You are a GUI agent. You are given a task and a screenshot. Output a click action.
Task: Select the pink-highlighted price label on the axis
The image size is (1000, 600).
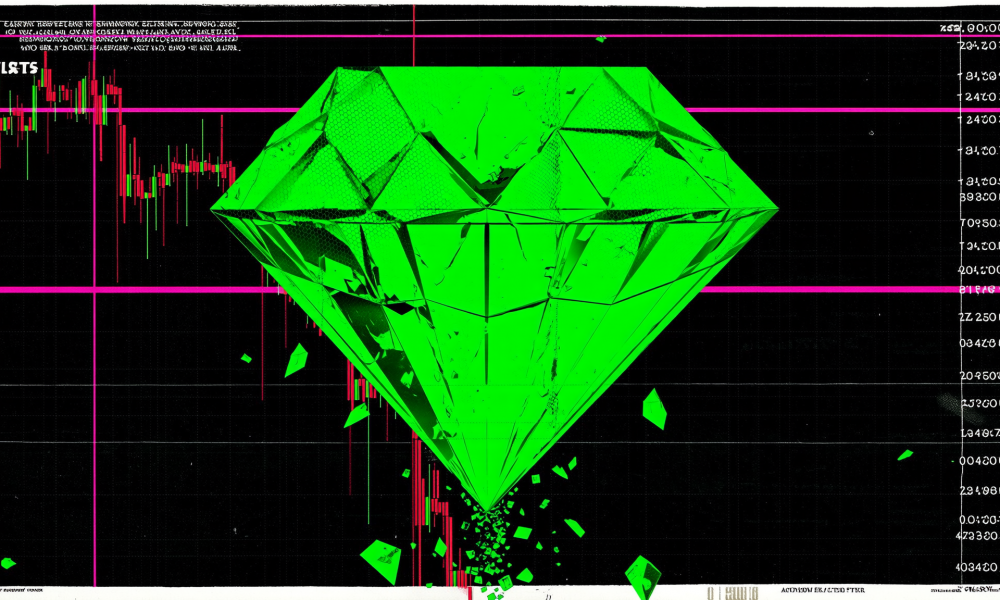point(980,289)
